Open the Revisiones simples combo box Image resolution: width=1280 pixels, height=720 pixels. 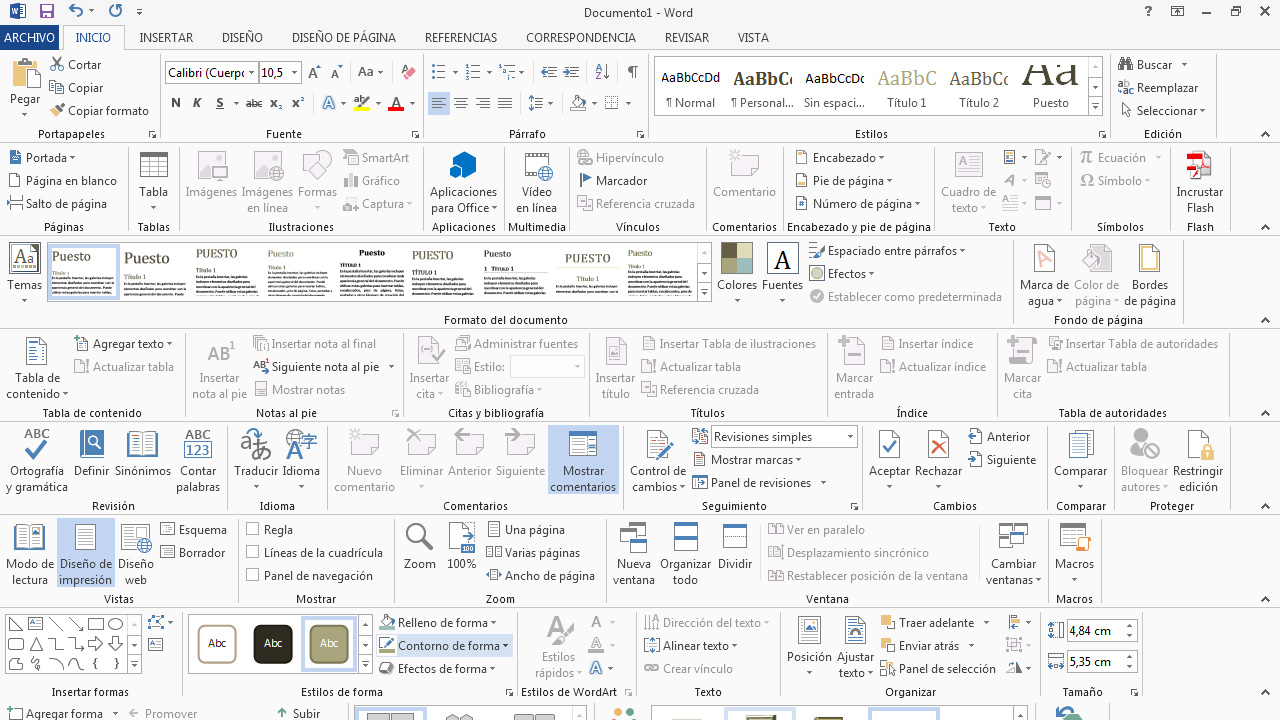coord(784,437)
